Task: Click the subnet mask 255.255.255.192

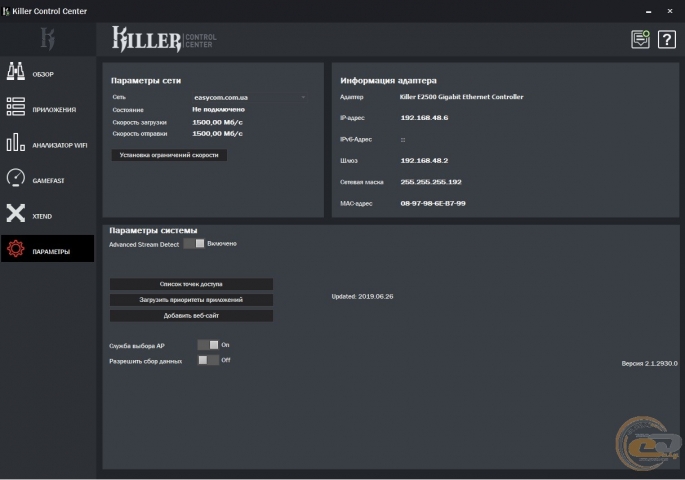Action: tap(431, 182)
